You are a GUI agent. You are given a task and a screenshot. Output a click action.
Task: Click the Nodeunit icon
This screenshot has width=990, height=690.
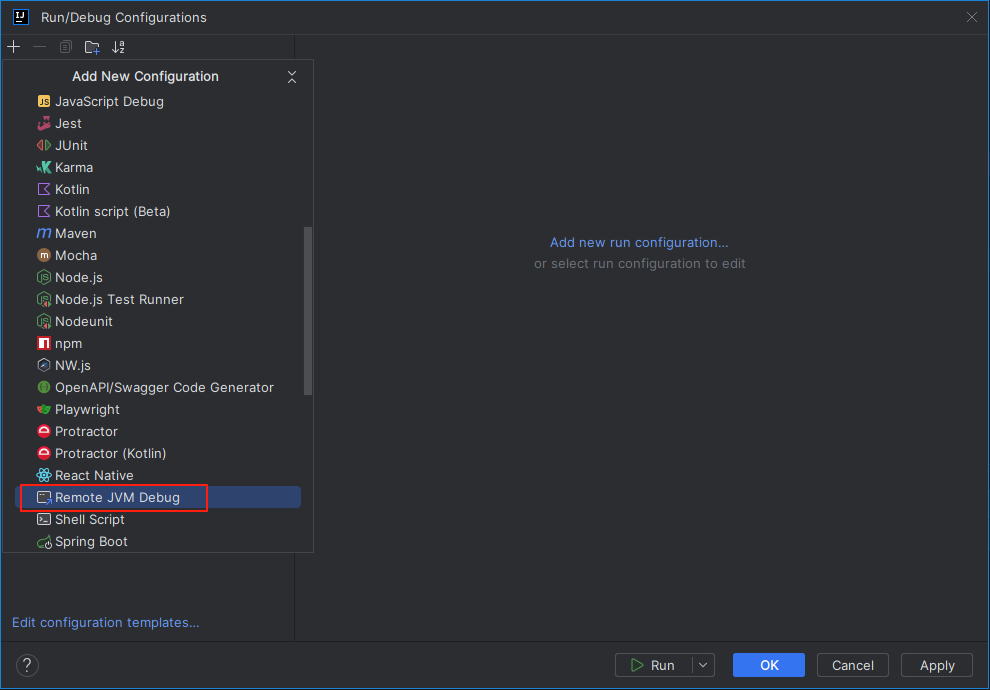(44, 321)
